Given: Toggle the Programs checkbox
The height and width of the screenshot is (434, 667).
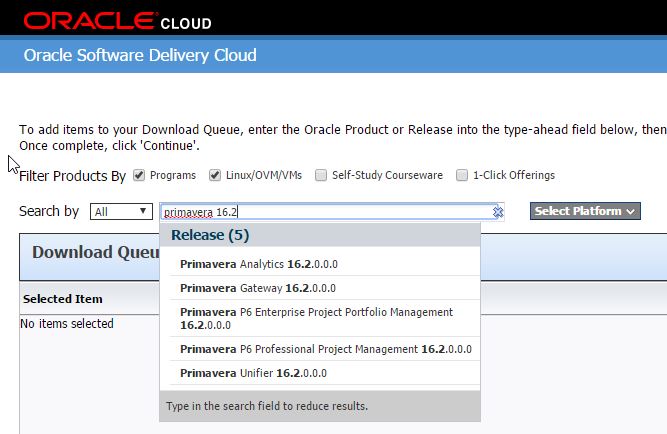Looking at the screenshot, I should point(139,175).
